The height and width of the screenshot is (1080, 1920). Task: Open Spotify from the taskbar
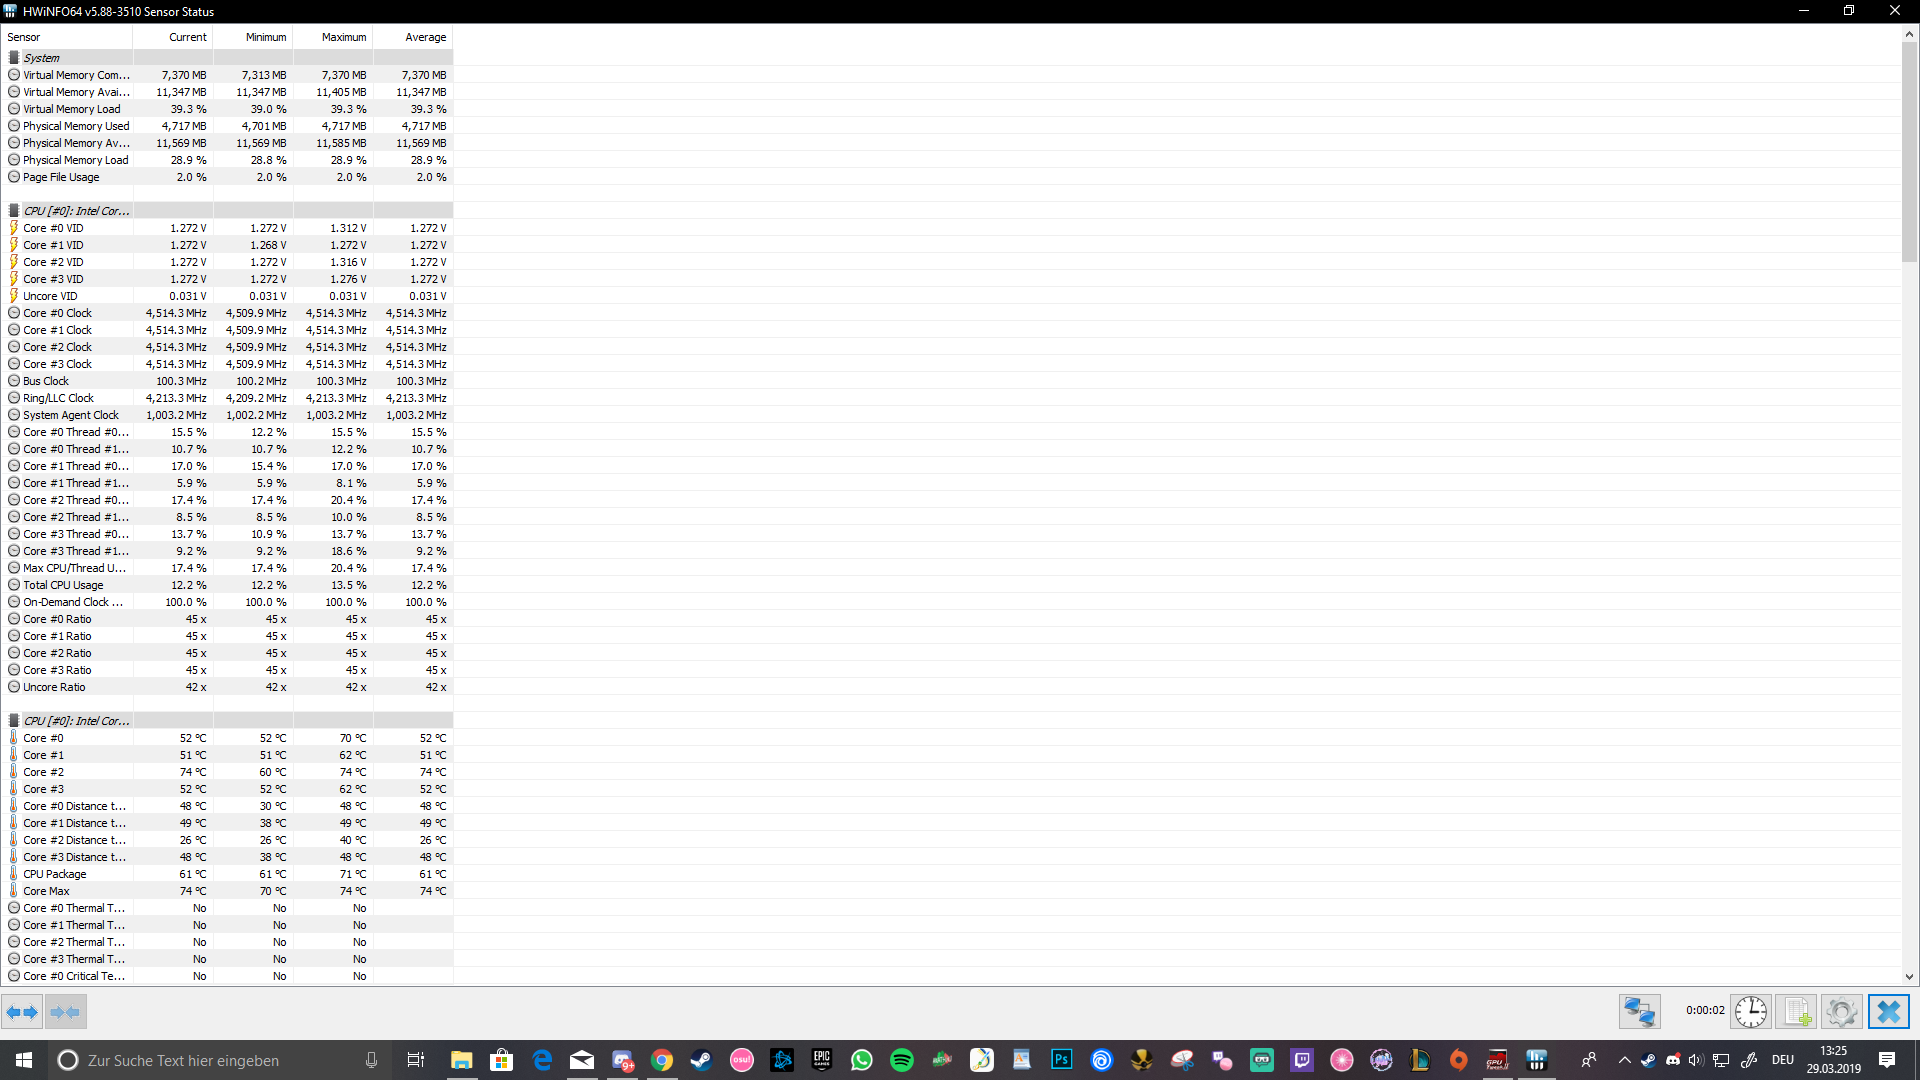[901, 1060]
